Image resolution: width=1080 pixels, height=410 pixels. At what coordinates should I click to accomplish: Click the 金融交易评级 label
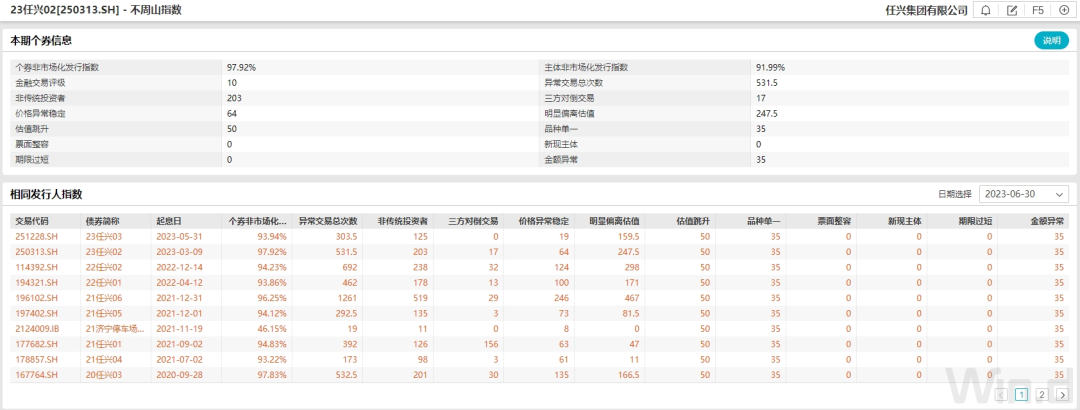pyautogui.click(x=39, y=83)
